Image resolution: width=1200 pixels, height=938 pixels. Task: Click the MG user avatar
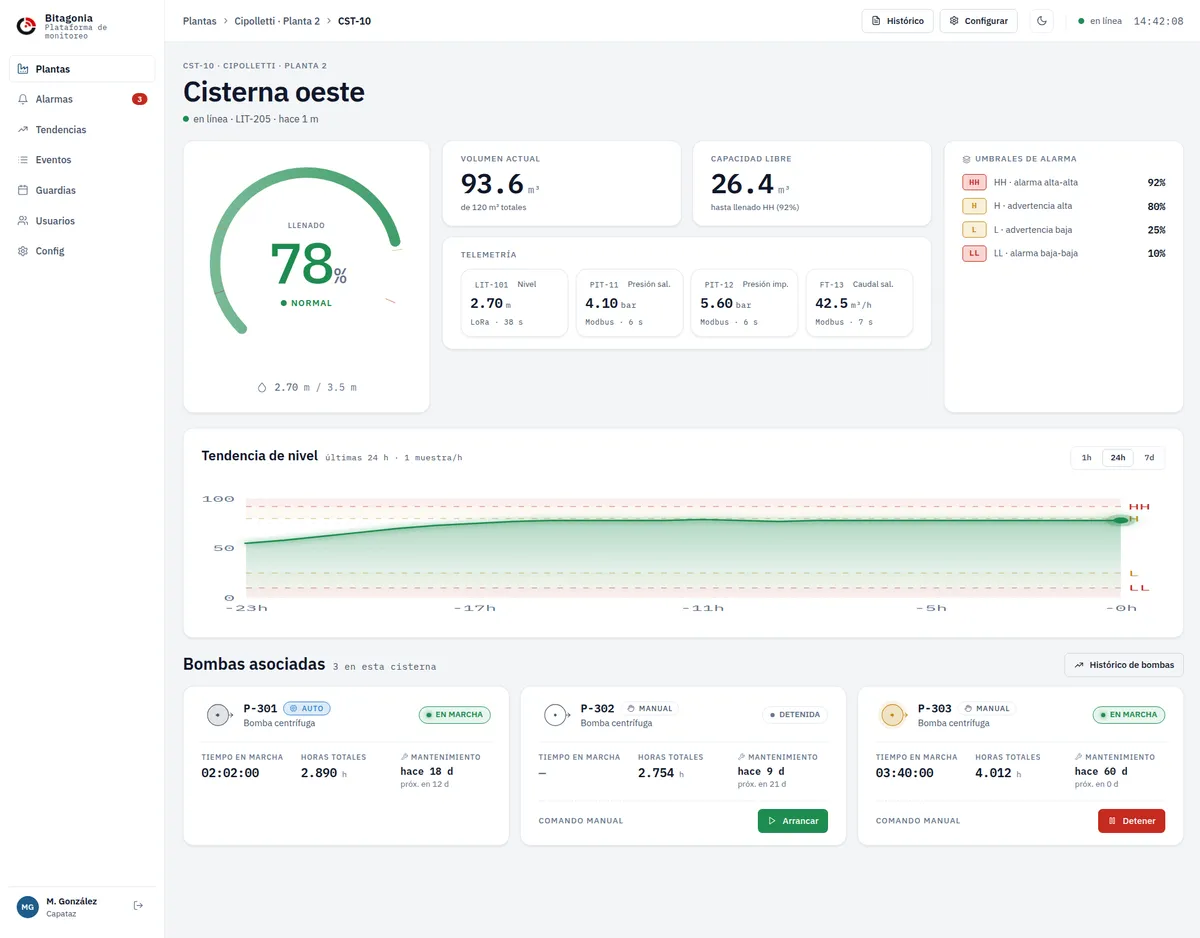28,907
